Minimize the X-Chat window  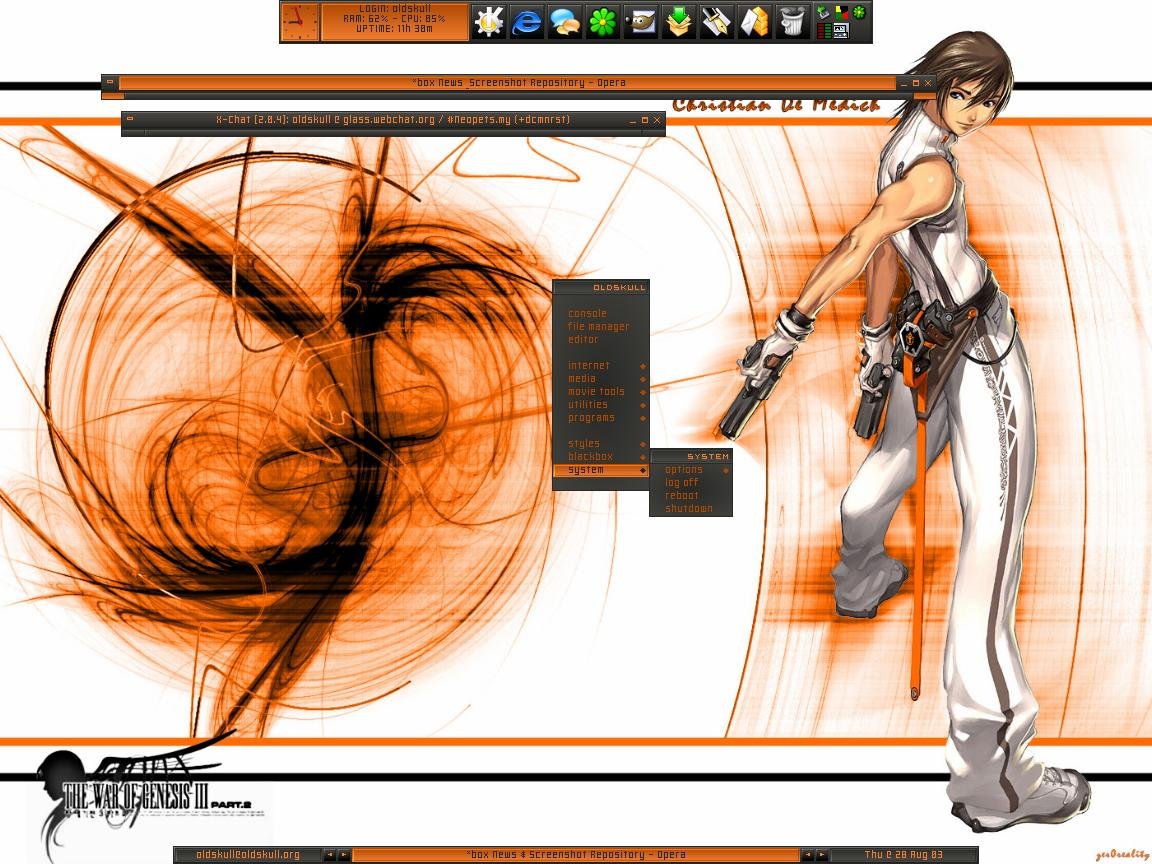coord(633,120)
